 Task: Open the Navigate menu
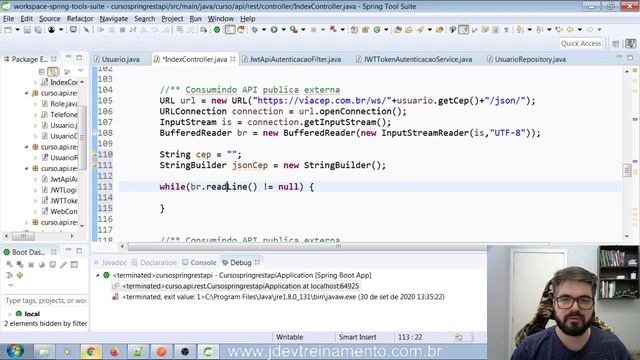point(113,19)
